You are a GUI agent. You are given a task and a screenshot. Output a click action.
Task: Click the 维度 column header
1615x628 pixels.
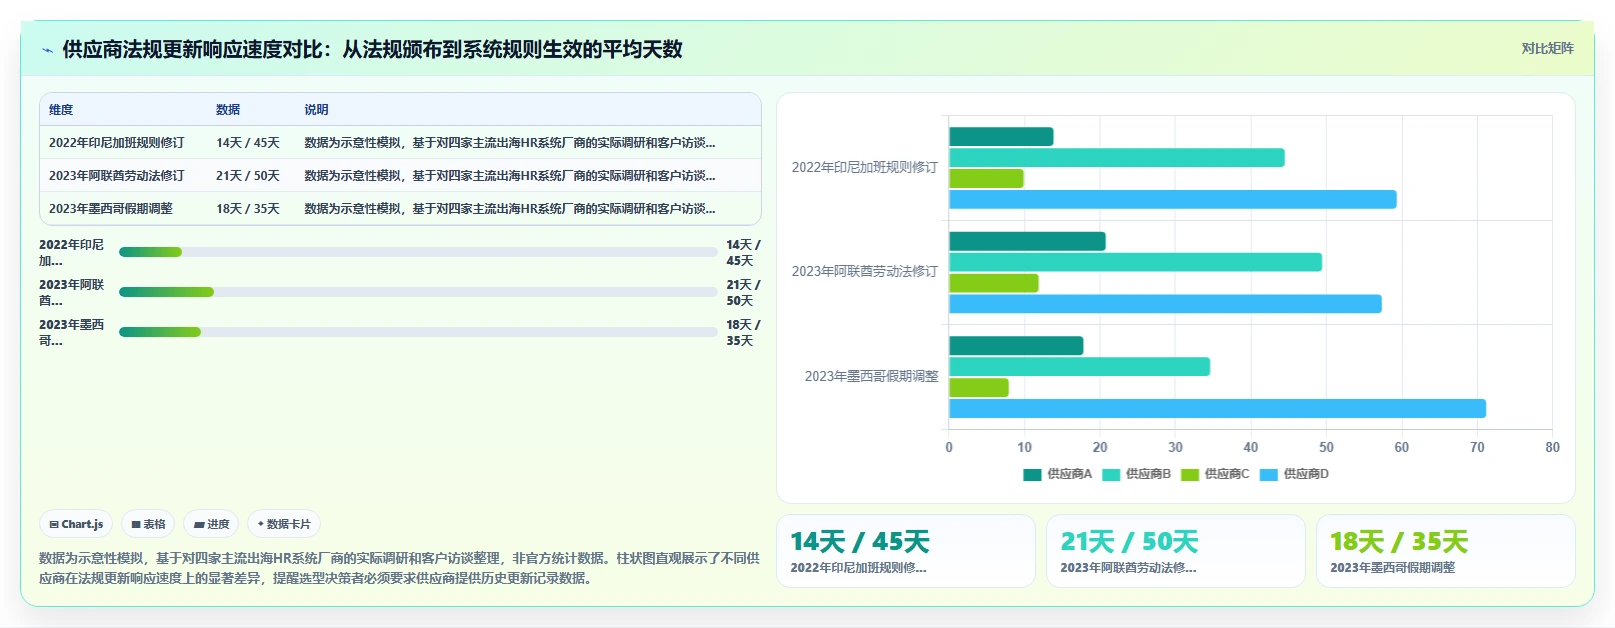tap(61, 110)
